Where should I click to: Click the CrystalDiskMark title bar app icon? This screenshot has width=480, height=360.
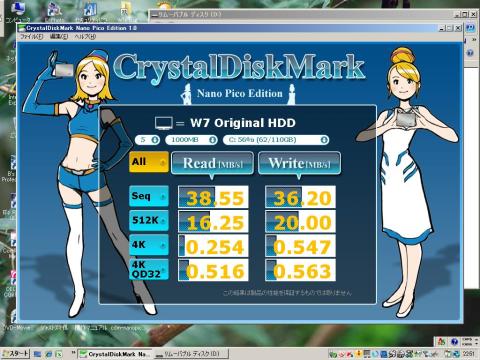(22, 28)
